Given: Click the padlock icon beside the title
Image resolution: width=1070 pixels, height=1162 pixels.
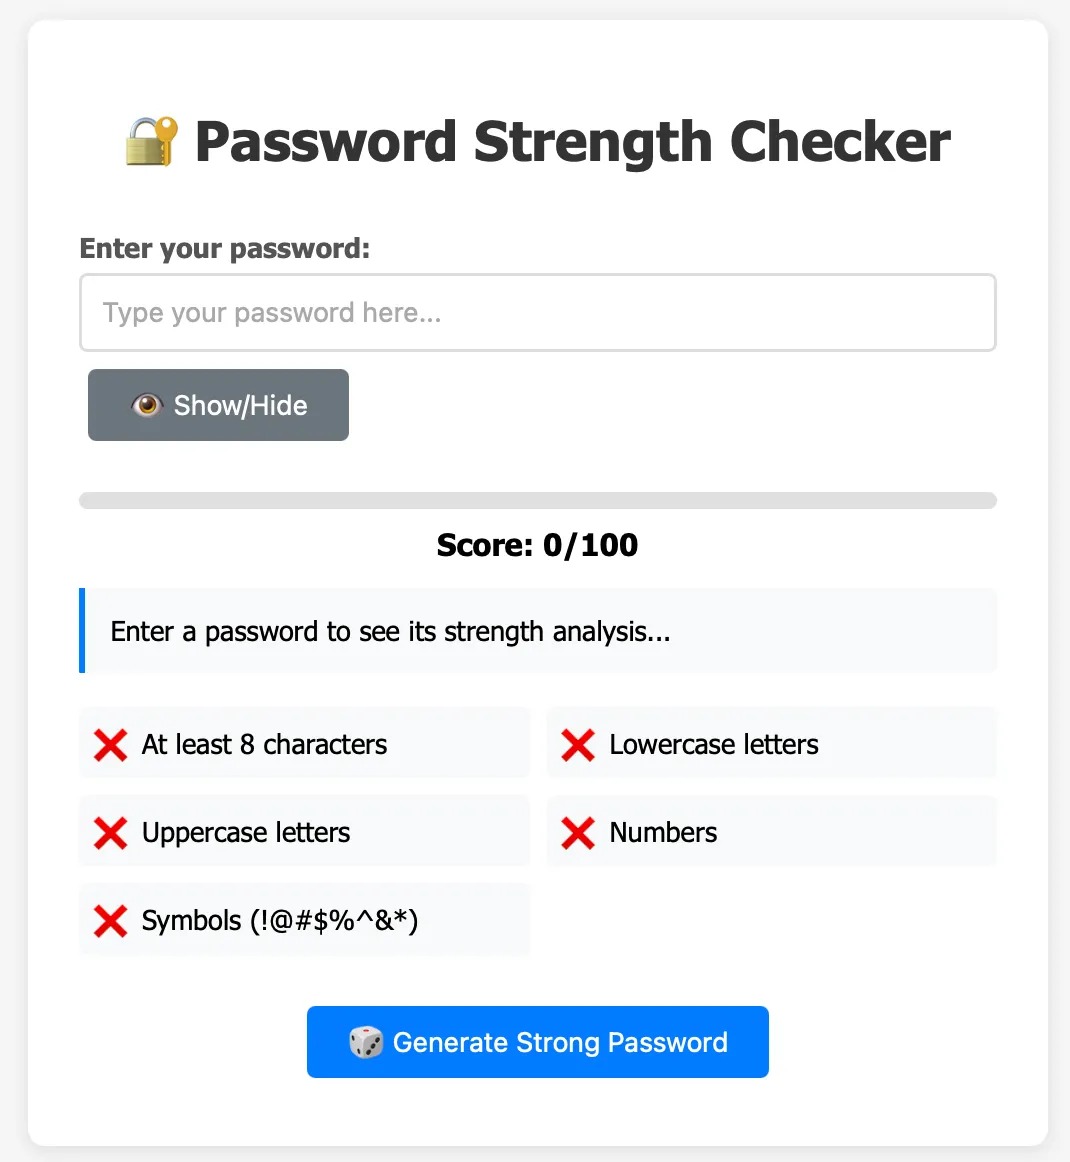Looking at the screenshot, I should tap(151, 141).
